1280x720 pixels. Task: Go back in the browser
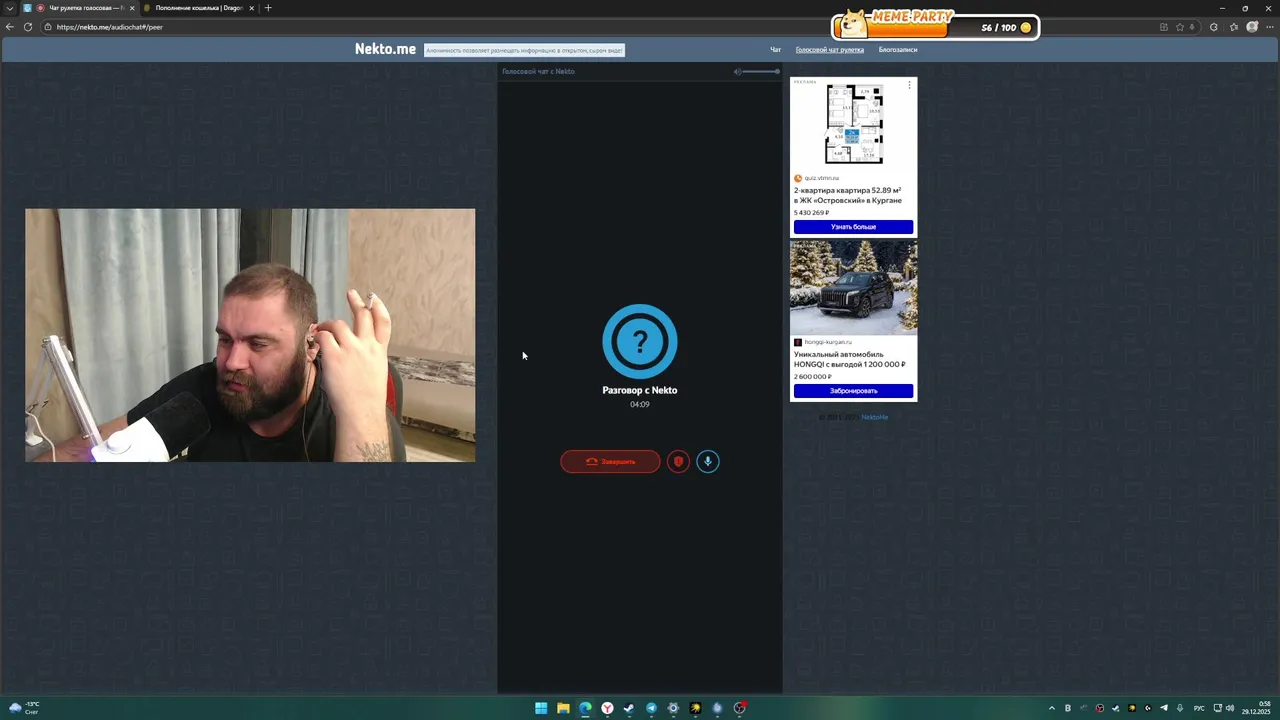(x=10, y=27)
